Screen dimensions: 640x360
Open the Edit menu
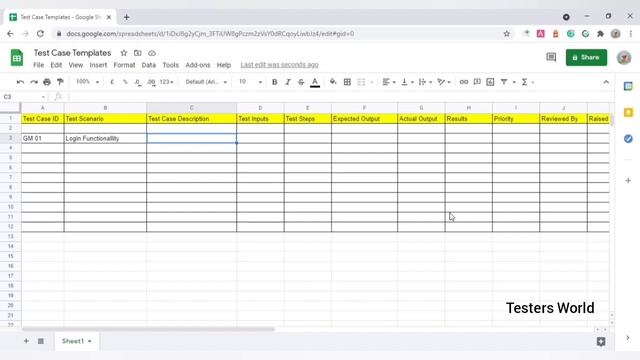pyautogui.click(x=56, y=65)
